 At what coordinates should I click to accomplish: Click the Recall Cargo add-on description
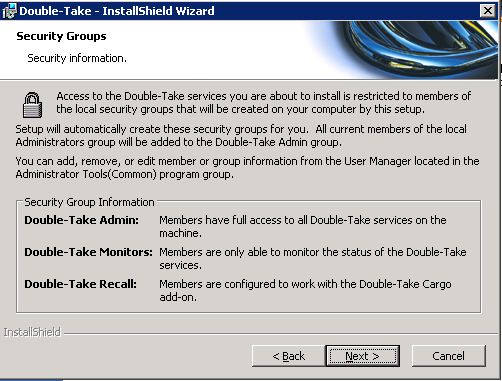click(x=305, y=290)
